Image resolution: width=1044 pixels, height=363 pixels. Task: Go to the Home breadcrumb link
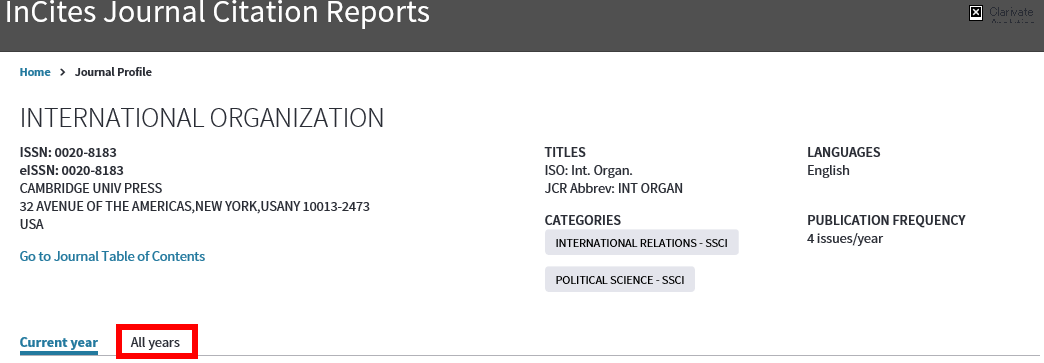click(35, 72)
